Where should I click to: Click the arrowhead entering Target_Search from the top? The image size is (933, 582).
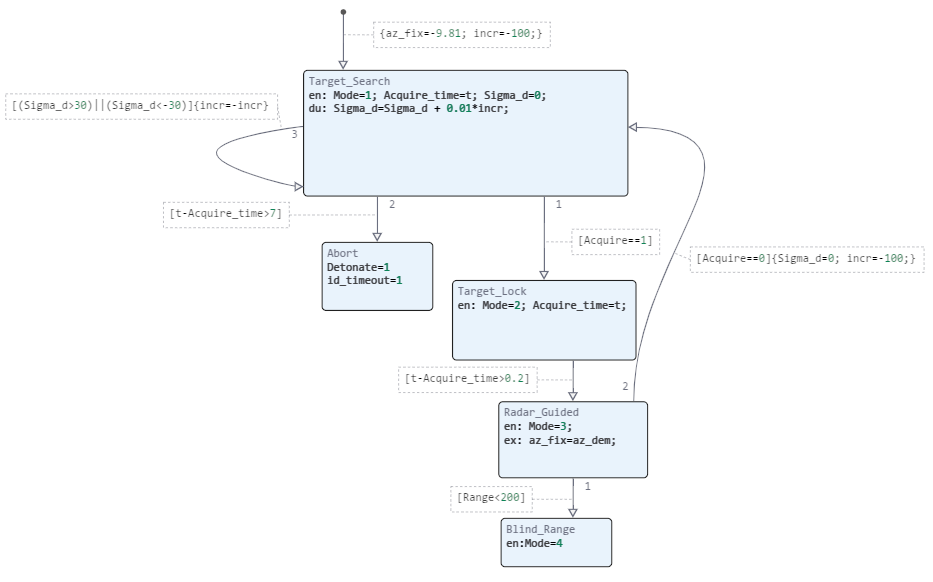click(x=343, y=64)
